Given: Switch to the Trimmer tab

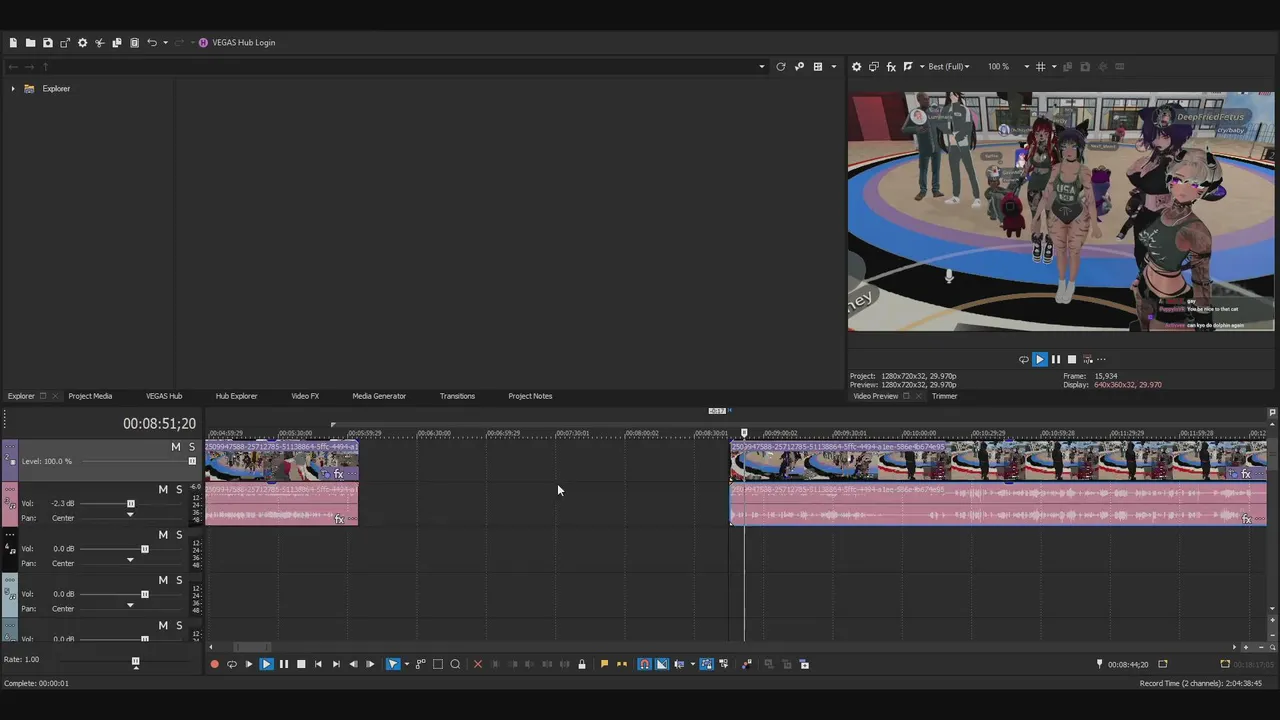Looking at the screenshot, I should [945, 396].
